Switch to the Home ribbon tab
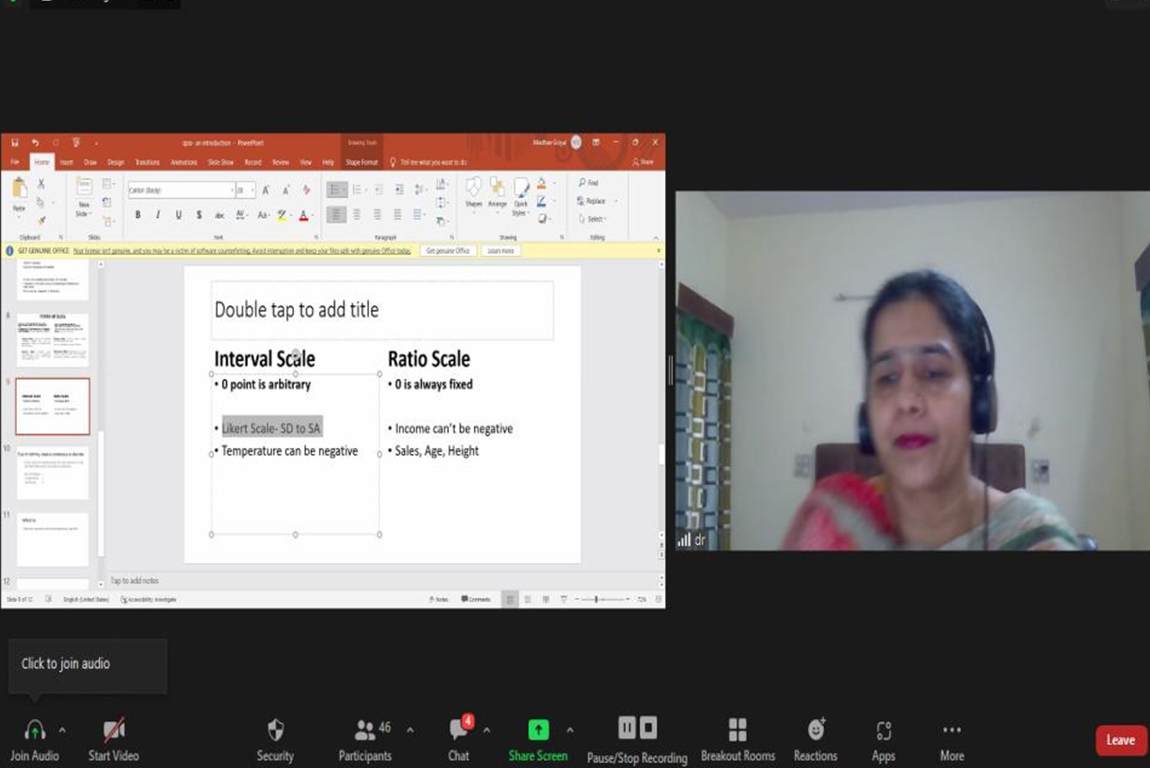 (41, 162)
